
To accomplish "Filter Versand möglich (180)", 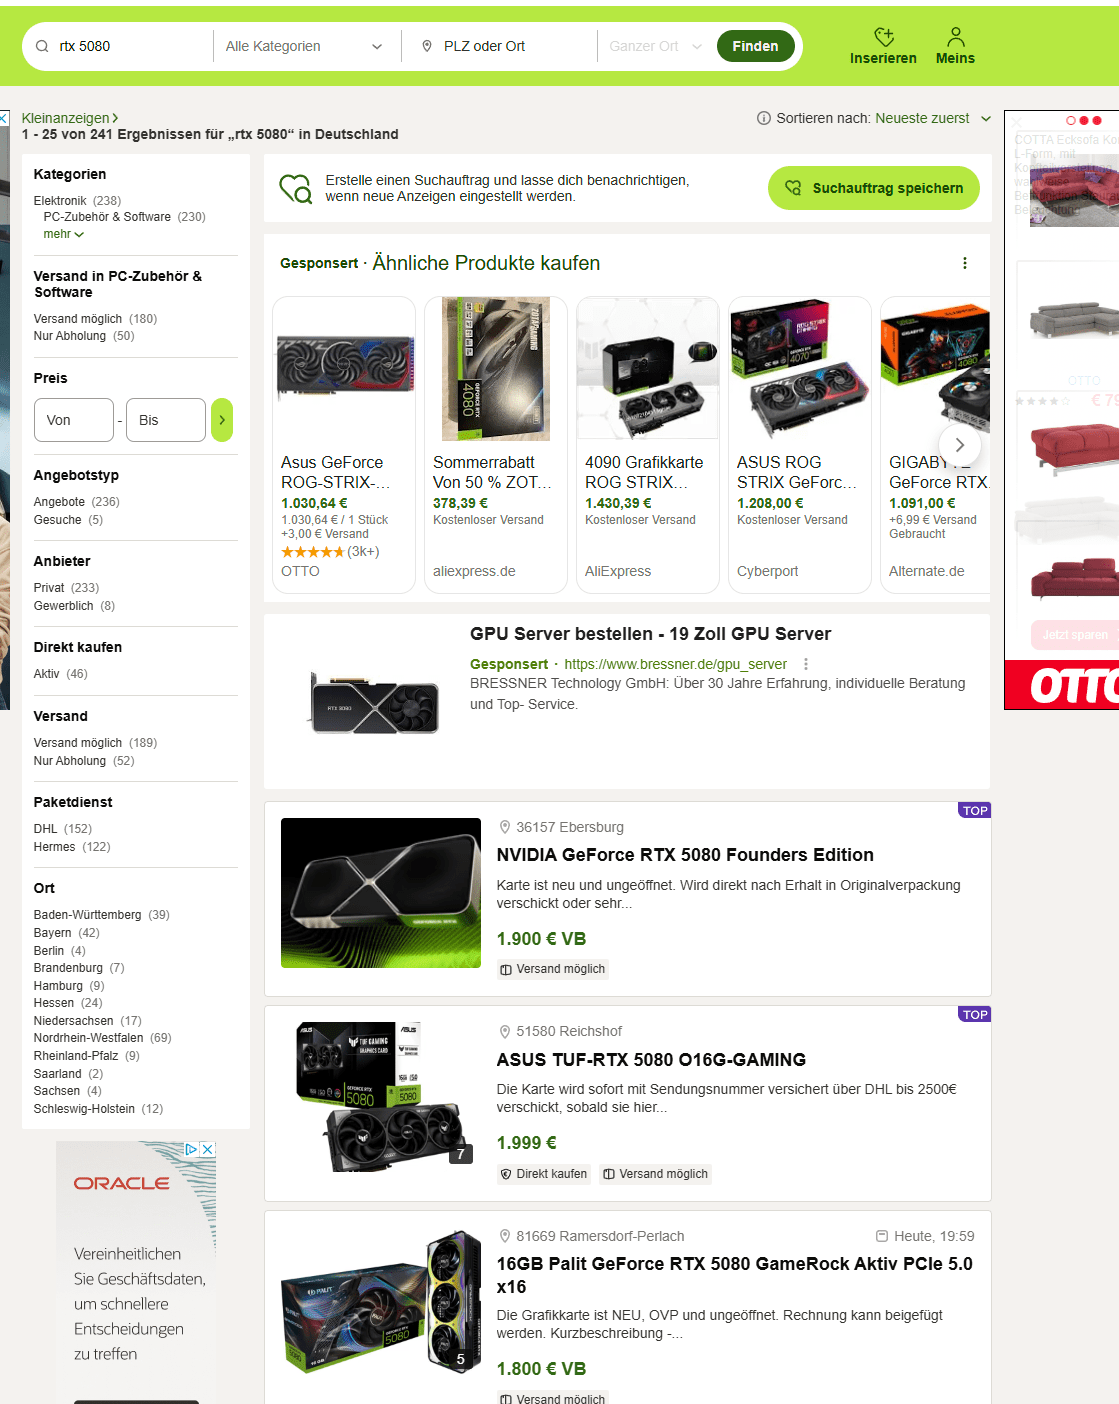I will pos(78,319).
